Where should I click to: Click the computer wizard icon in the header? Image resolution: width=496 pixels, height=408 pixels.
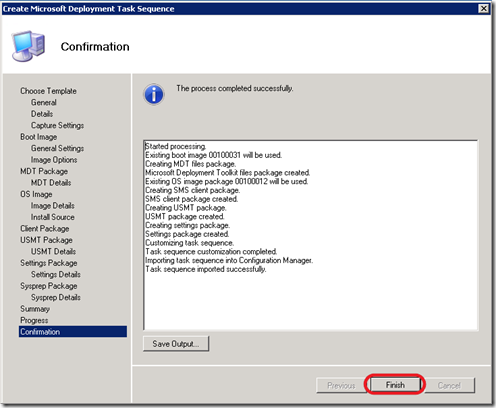(x=28, y=46)
